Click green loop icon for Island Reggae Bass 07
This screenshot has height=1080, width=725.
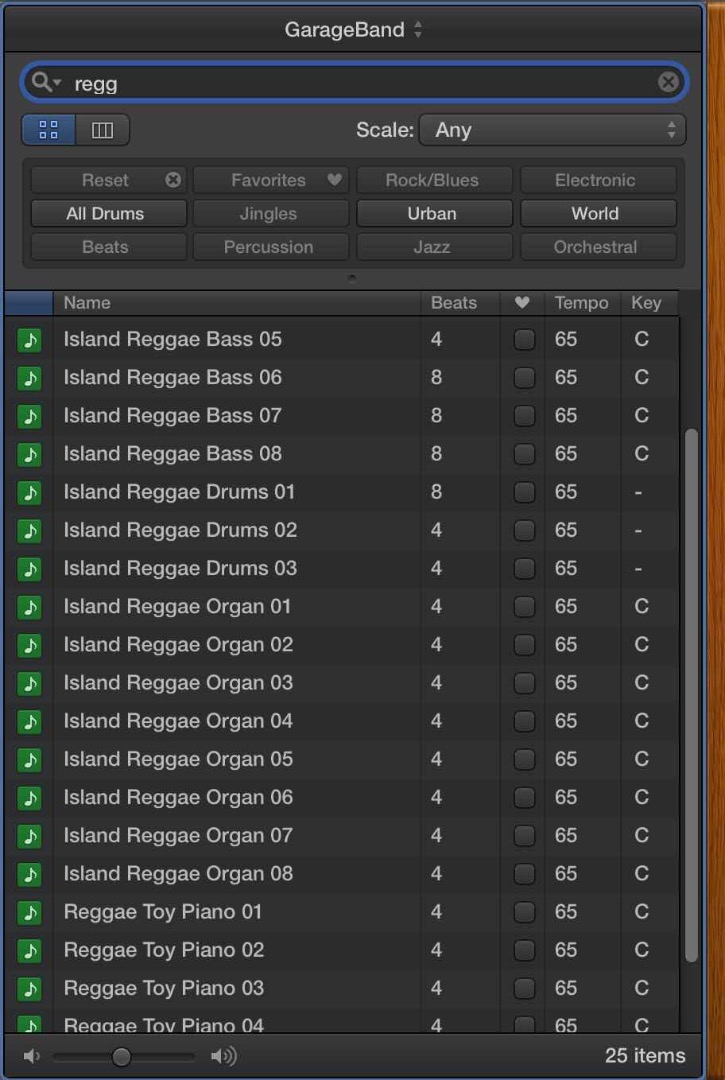pos(29,416)
